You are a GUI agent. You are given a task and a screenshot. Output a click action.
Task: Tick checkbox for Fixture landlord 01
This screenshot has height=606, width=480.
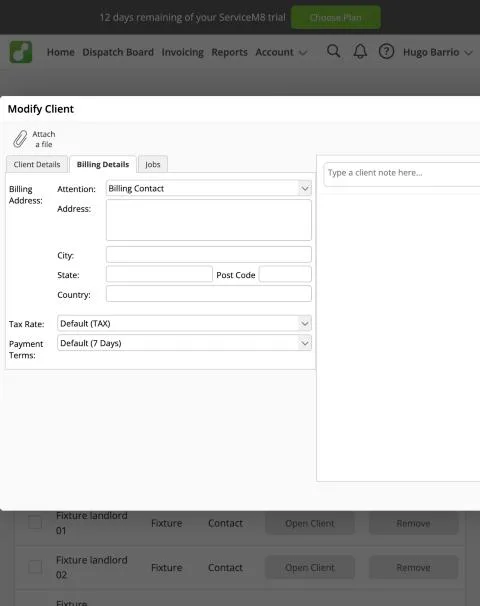[35, 523]
